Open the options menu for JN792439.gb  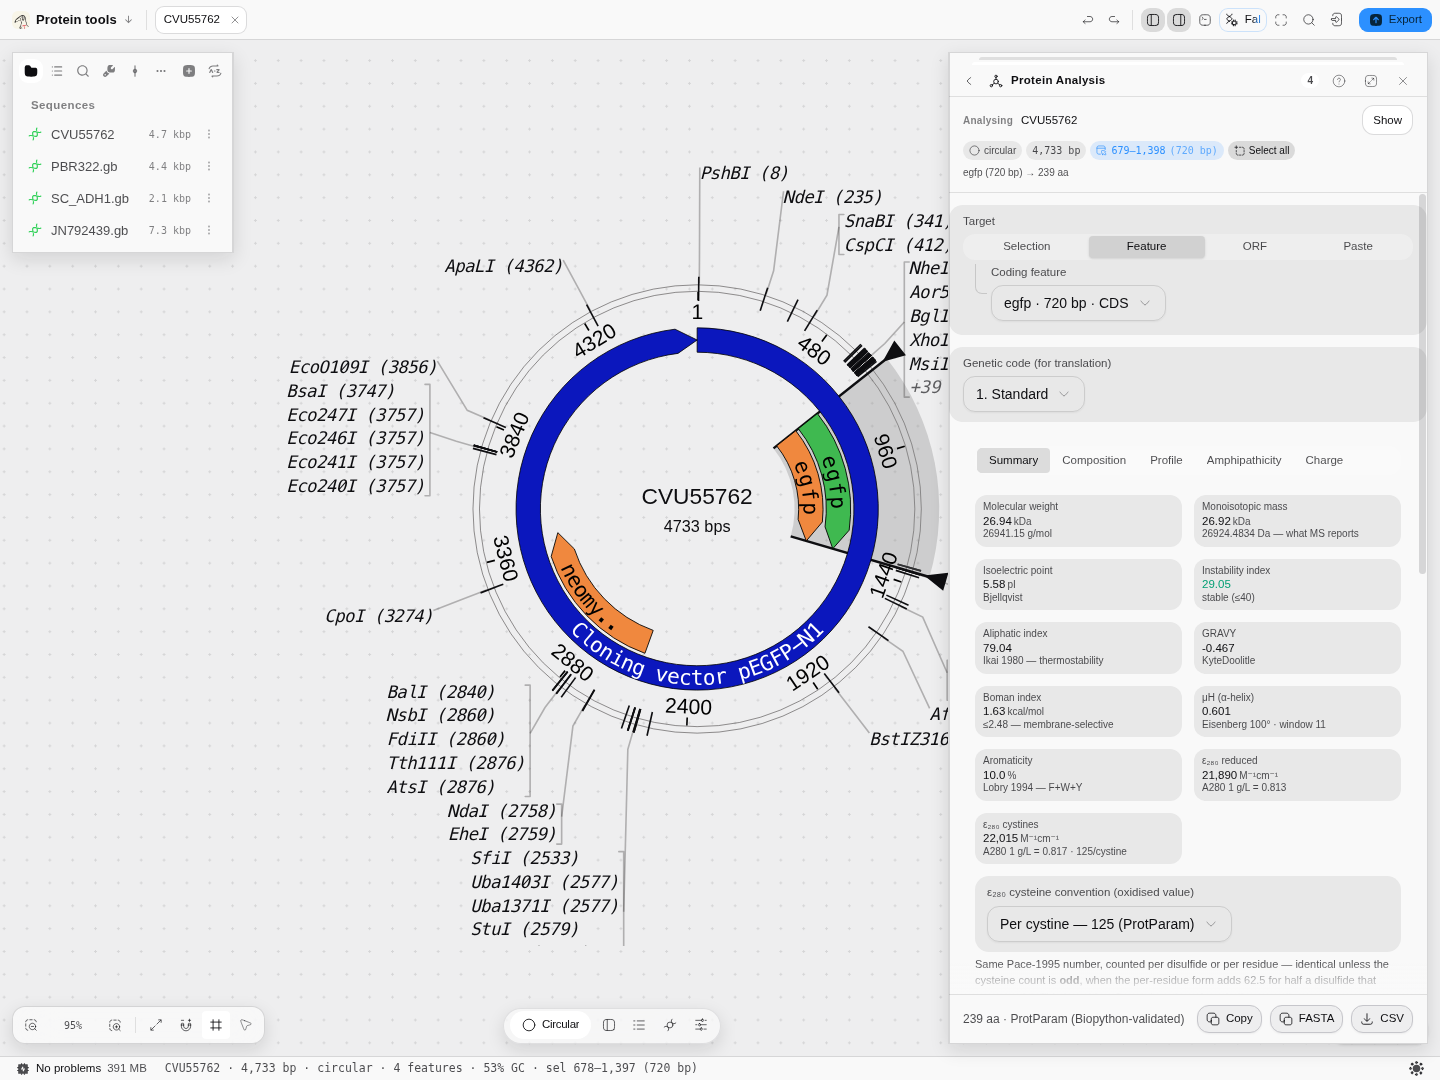tap(209, 231)
